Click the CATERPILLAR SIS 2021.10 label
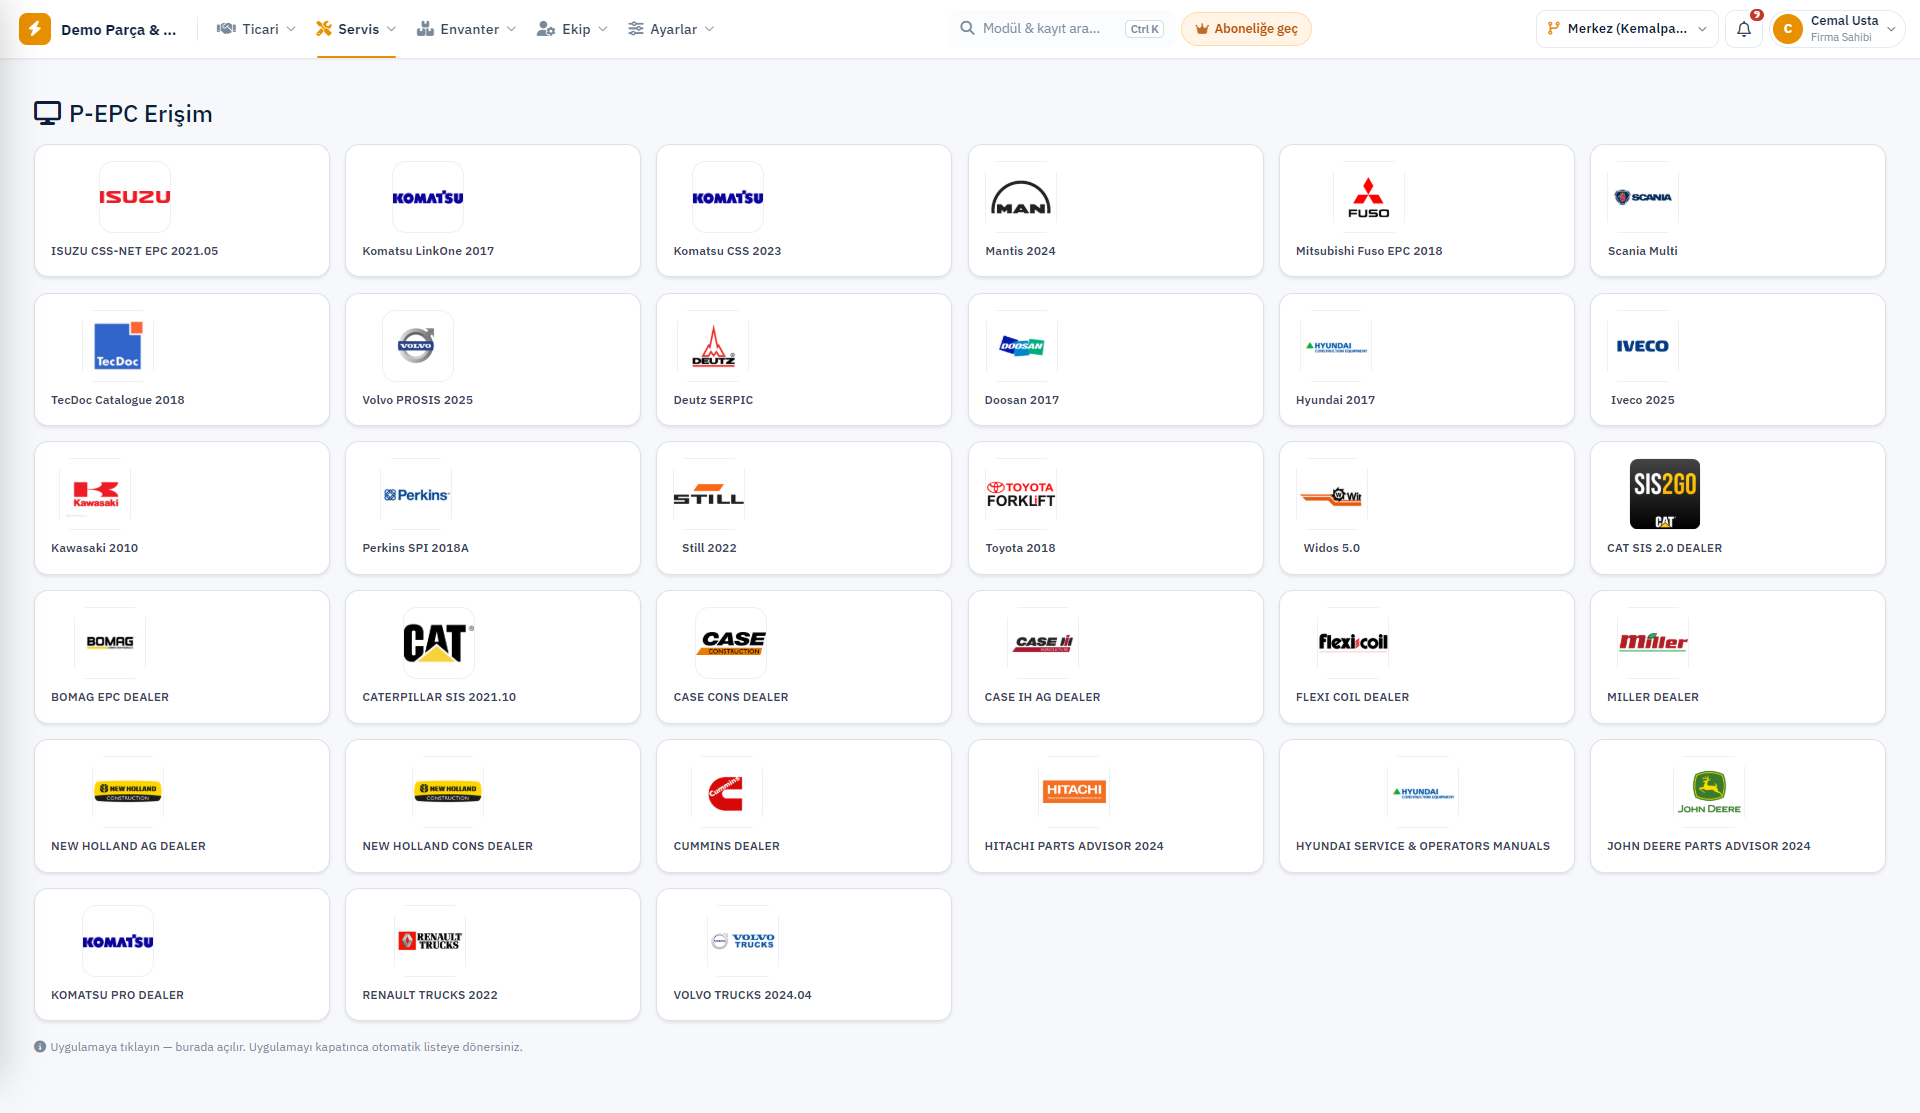1920x1113 pixels. pos(439,697)
